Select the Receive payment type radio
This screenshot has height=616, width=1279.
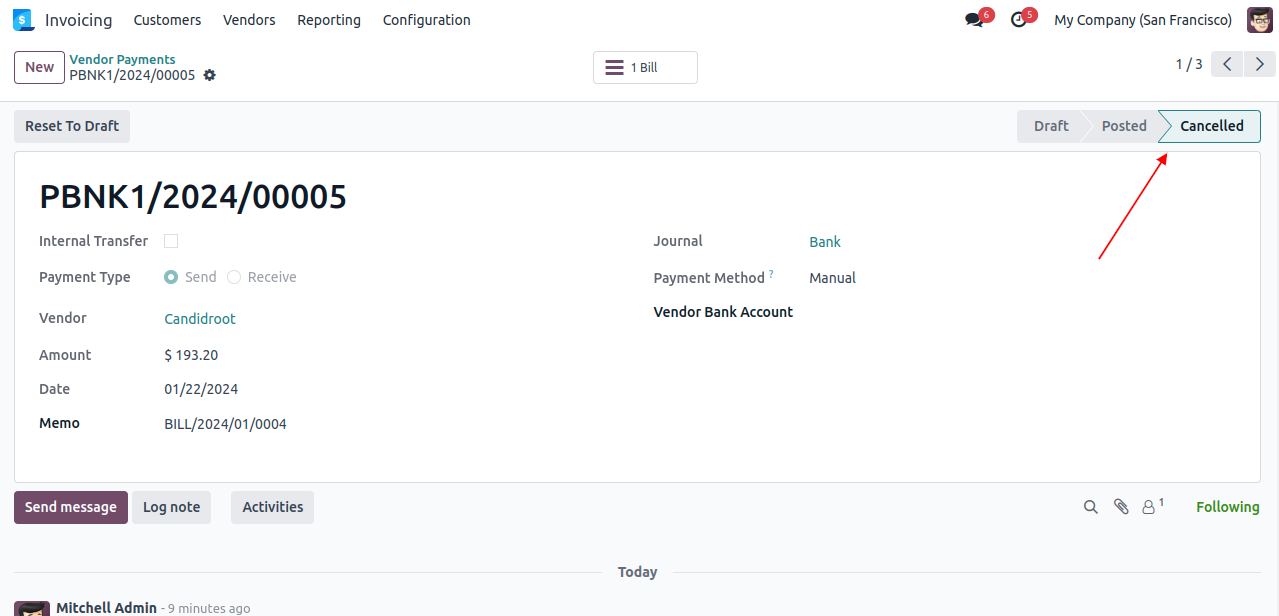pos(234,277)
